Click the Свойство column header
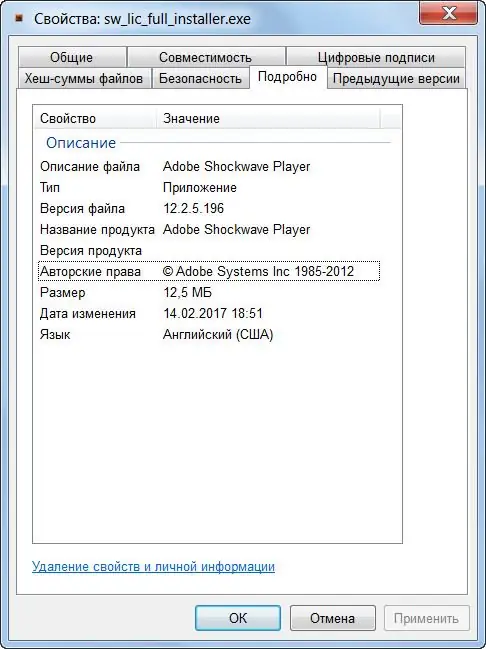This screenshot has width=486, height=649. coord(94,118)
